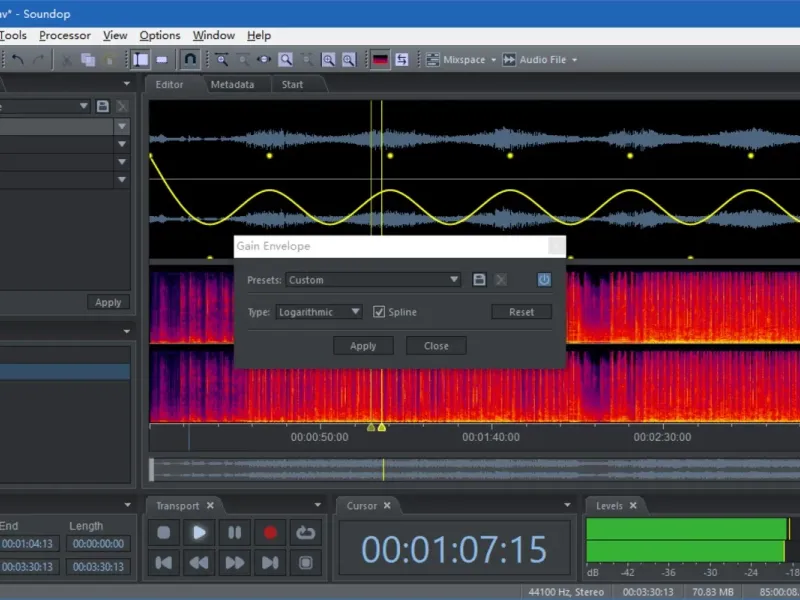The image size is (800, 600).
Task: Click the red Record button
Action: point(270,533)
